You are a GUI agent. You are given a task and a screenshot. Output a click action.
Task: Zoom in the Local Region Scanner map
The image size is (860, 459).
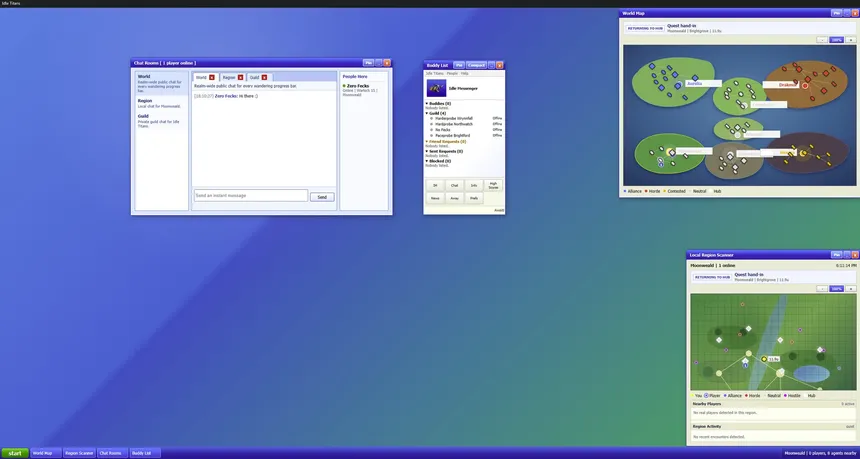[x=850, y=288]
